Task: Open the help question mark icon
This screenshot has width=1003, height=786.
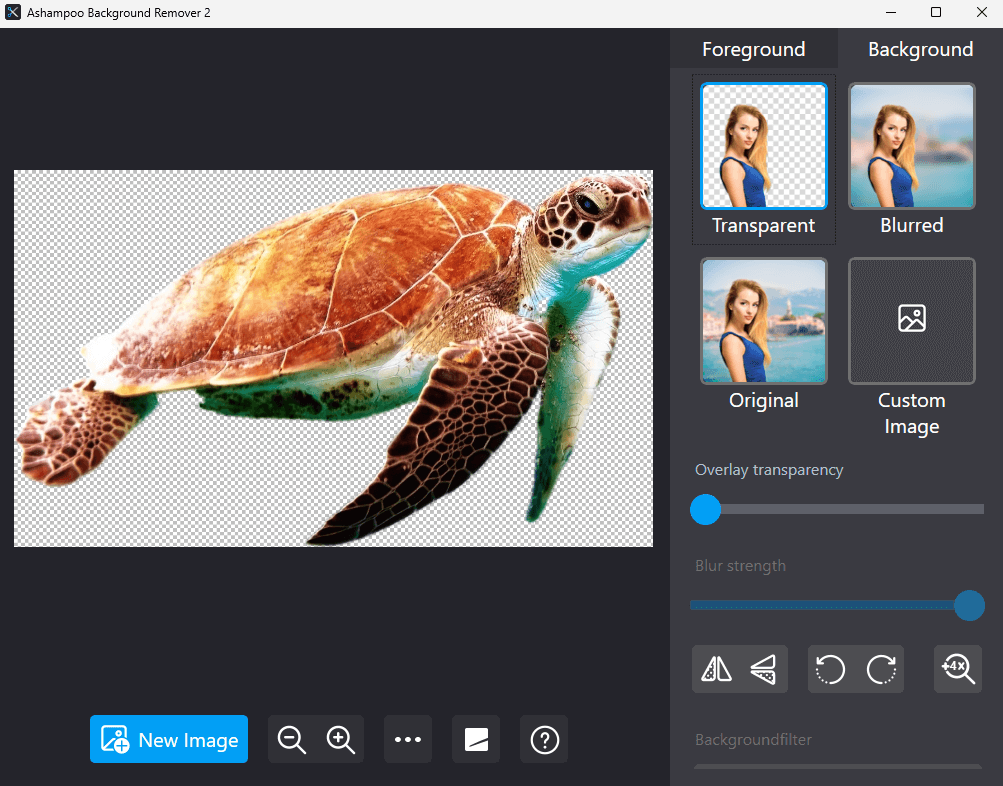Action: coord(544,740)
